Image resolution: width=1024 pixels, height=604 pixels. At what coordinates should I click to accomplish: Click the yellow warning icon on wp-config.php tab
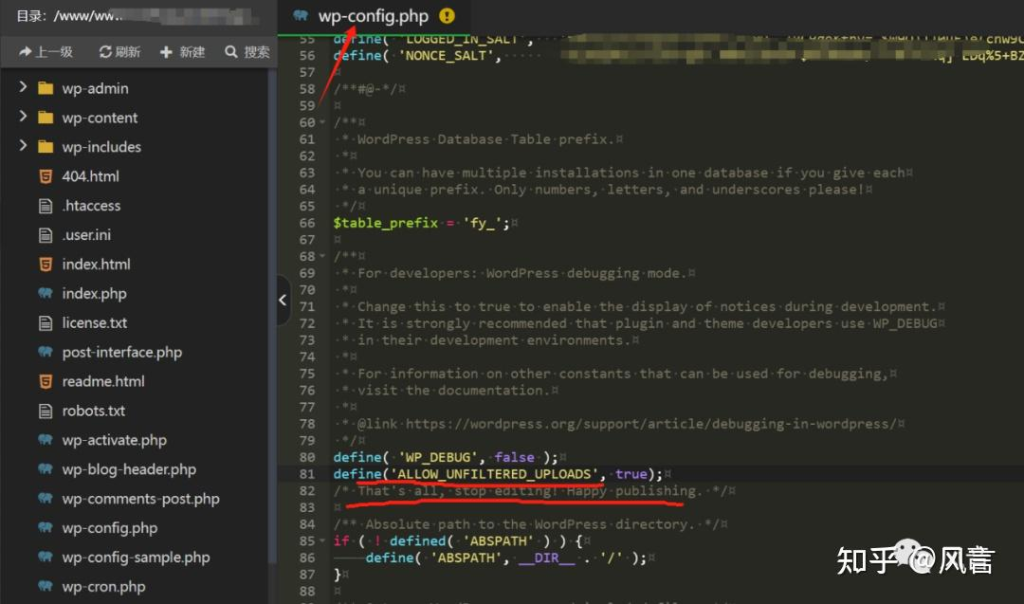pos(446,16)
